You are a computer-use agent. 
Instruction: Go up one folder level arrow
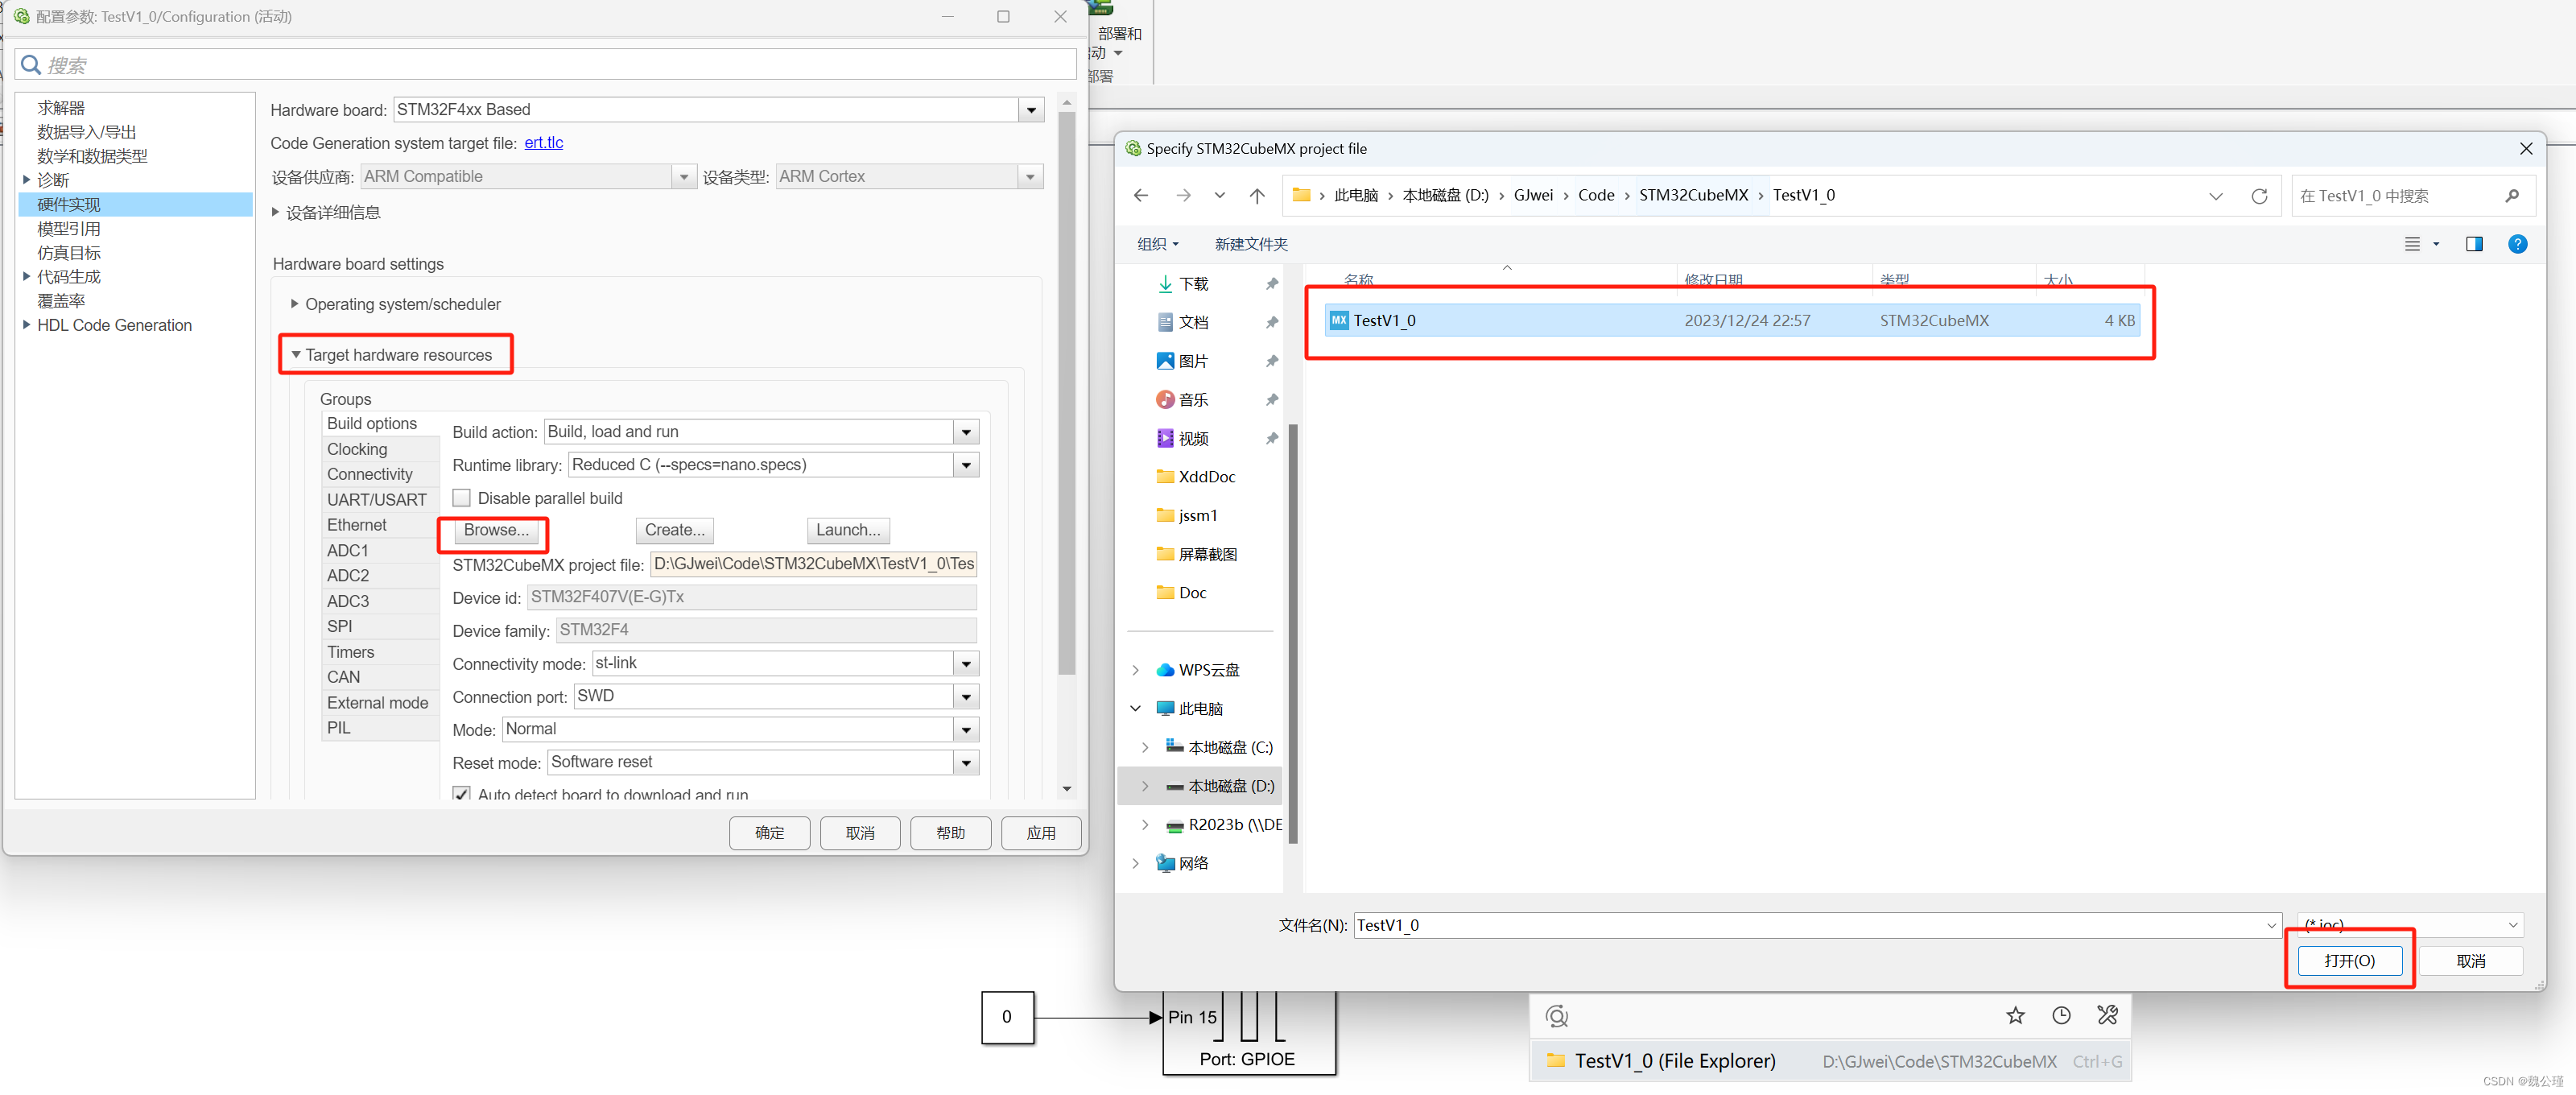(1257, 196)
